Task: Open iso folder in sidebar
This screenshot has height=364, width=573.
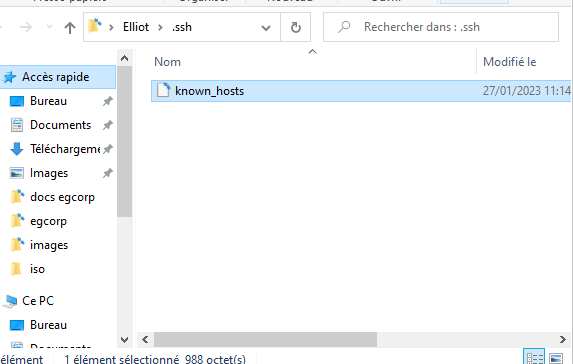Action: pos(37,269)
